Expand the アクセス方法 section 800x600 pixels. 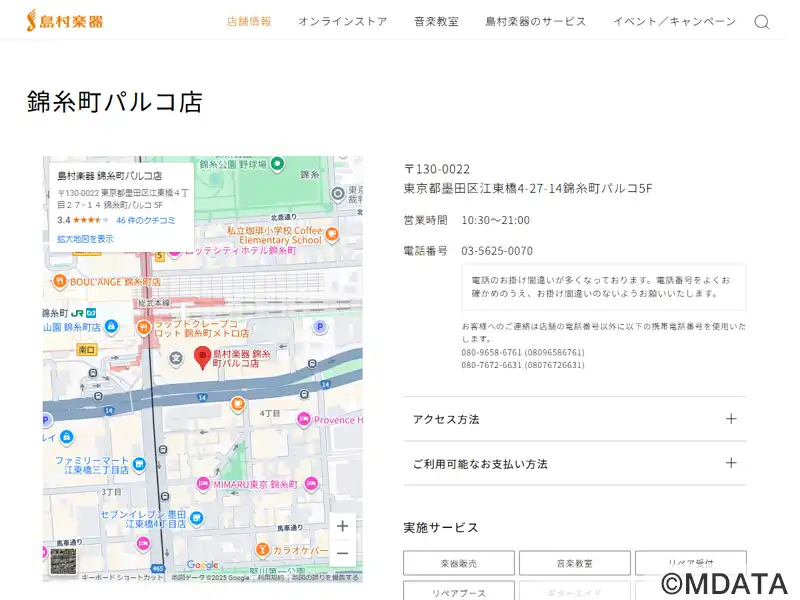pyautogui.click(x=575, y=419)
